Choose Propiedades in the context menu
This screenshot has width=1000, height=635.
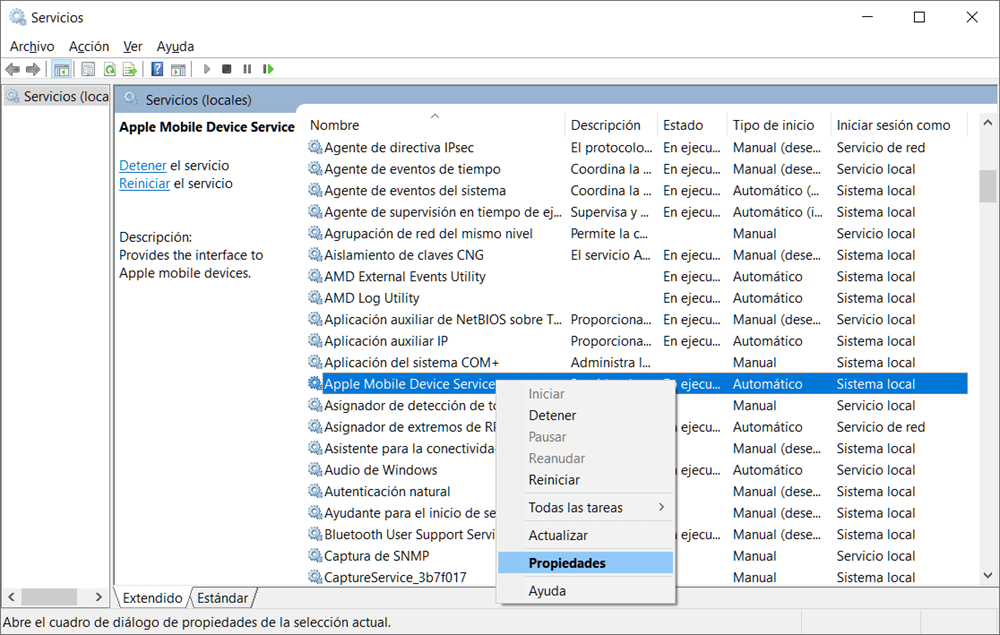tap(585, 563)
